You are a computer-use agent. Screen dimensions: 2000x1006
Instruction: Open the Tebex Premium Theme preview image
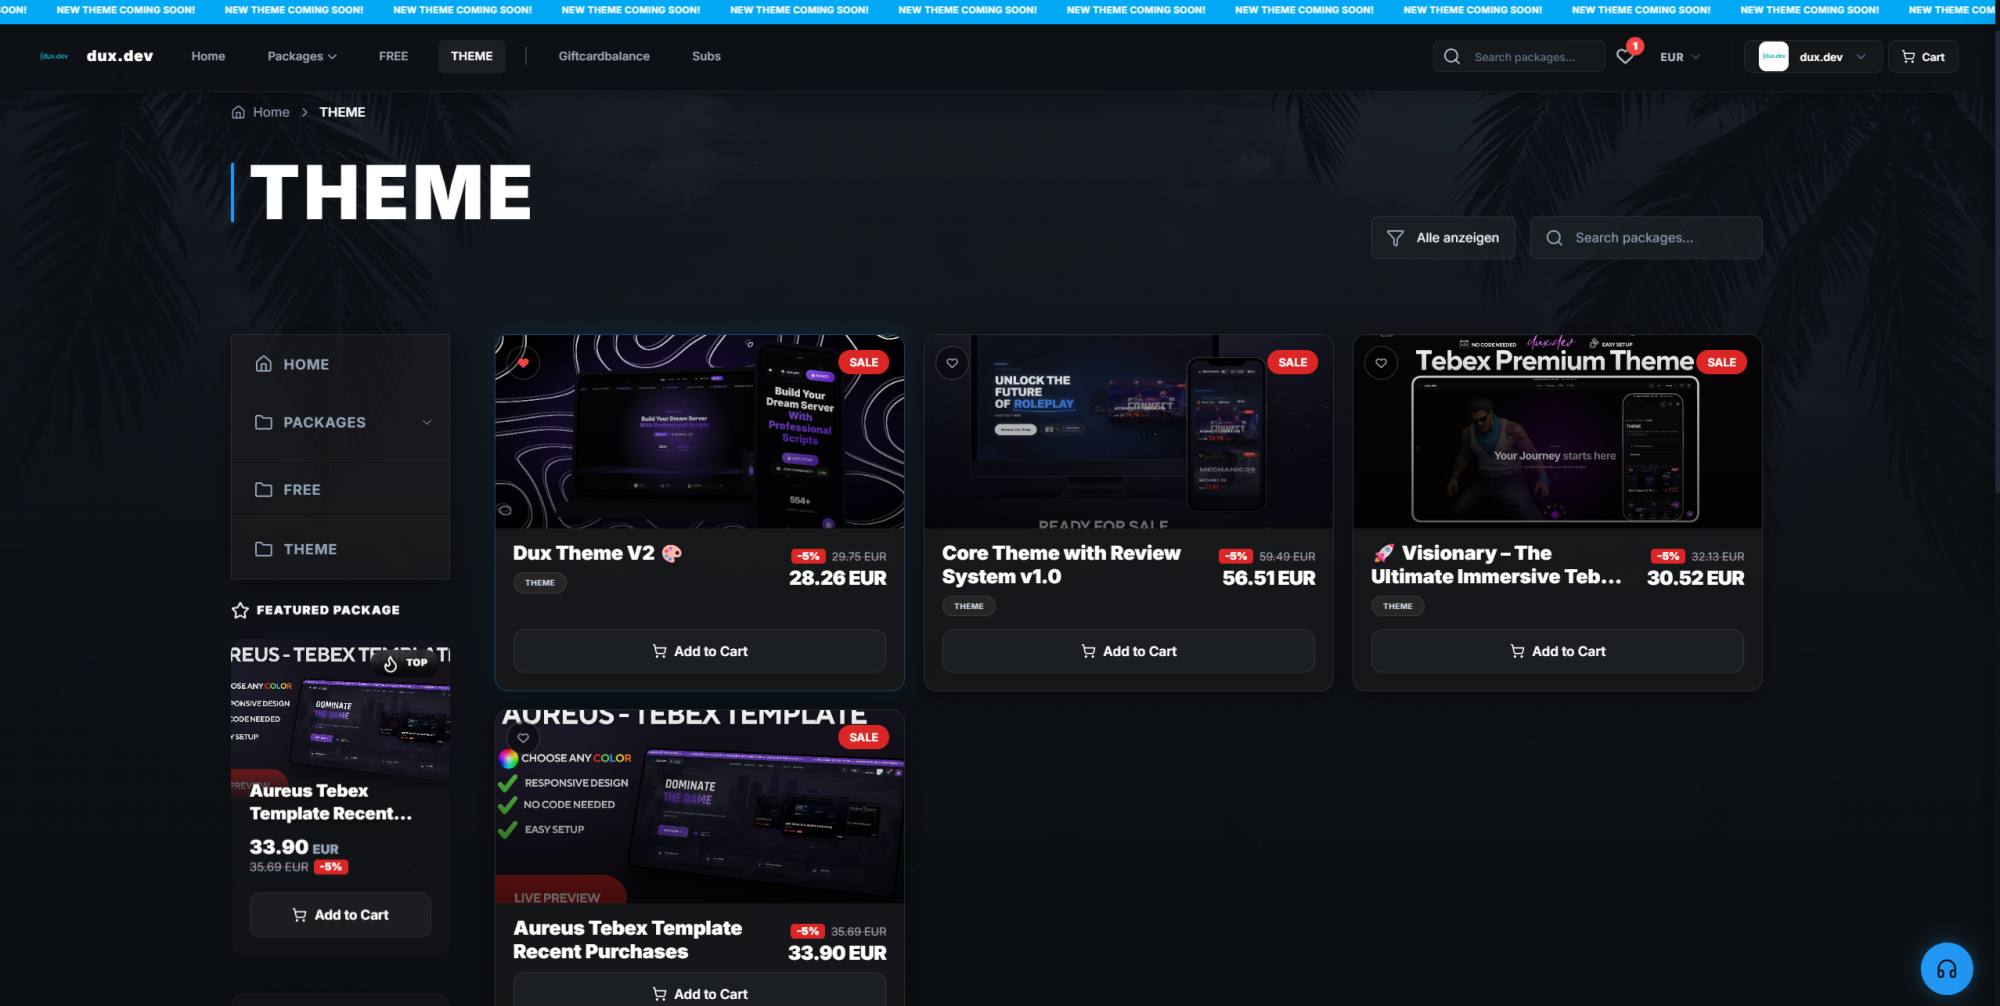coord(1558,432)
